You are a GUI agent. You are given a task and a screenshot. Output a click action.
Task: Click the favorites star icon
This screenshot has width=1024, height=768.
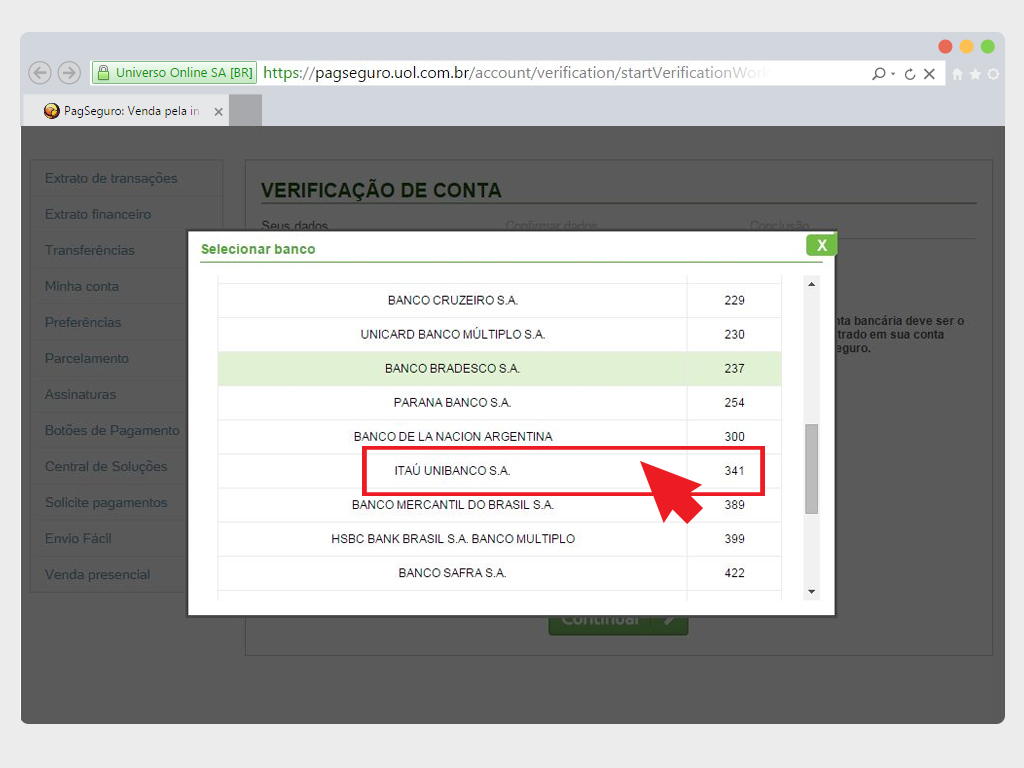click(x=975, y=74)
